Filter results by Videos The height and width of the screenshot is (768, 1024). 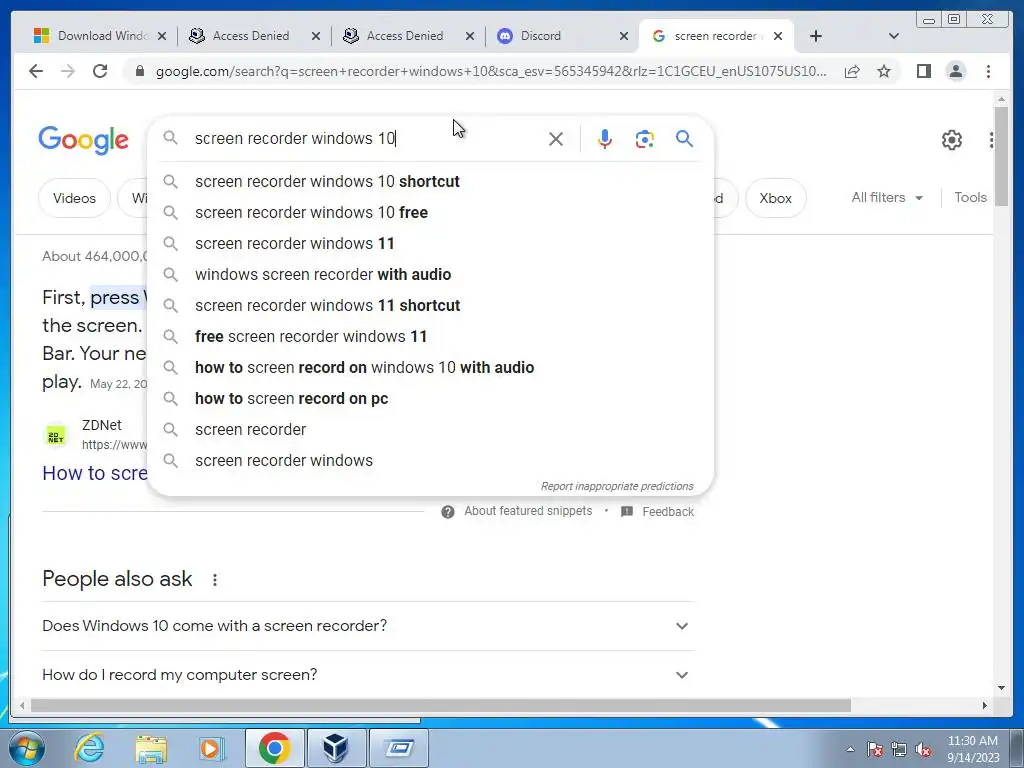click(74, 198)
